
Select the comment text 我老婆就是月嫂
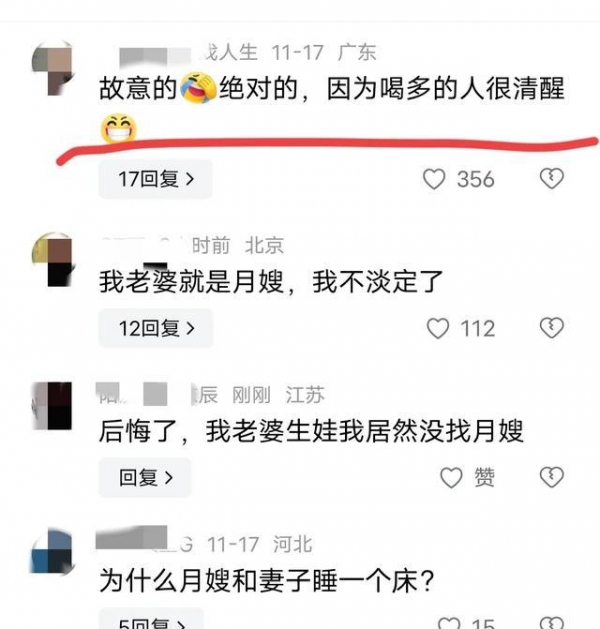[192, 282]
